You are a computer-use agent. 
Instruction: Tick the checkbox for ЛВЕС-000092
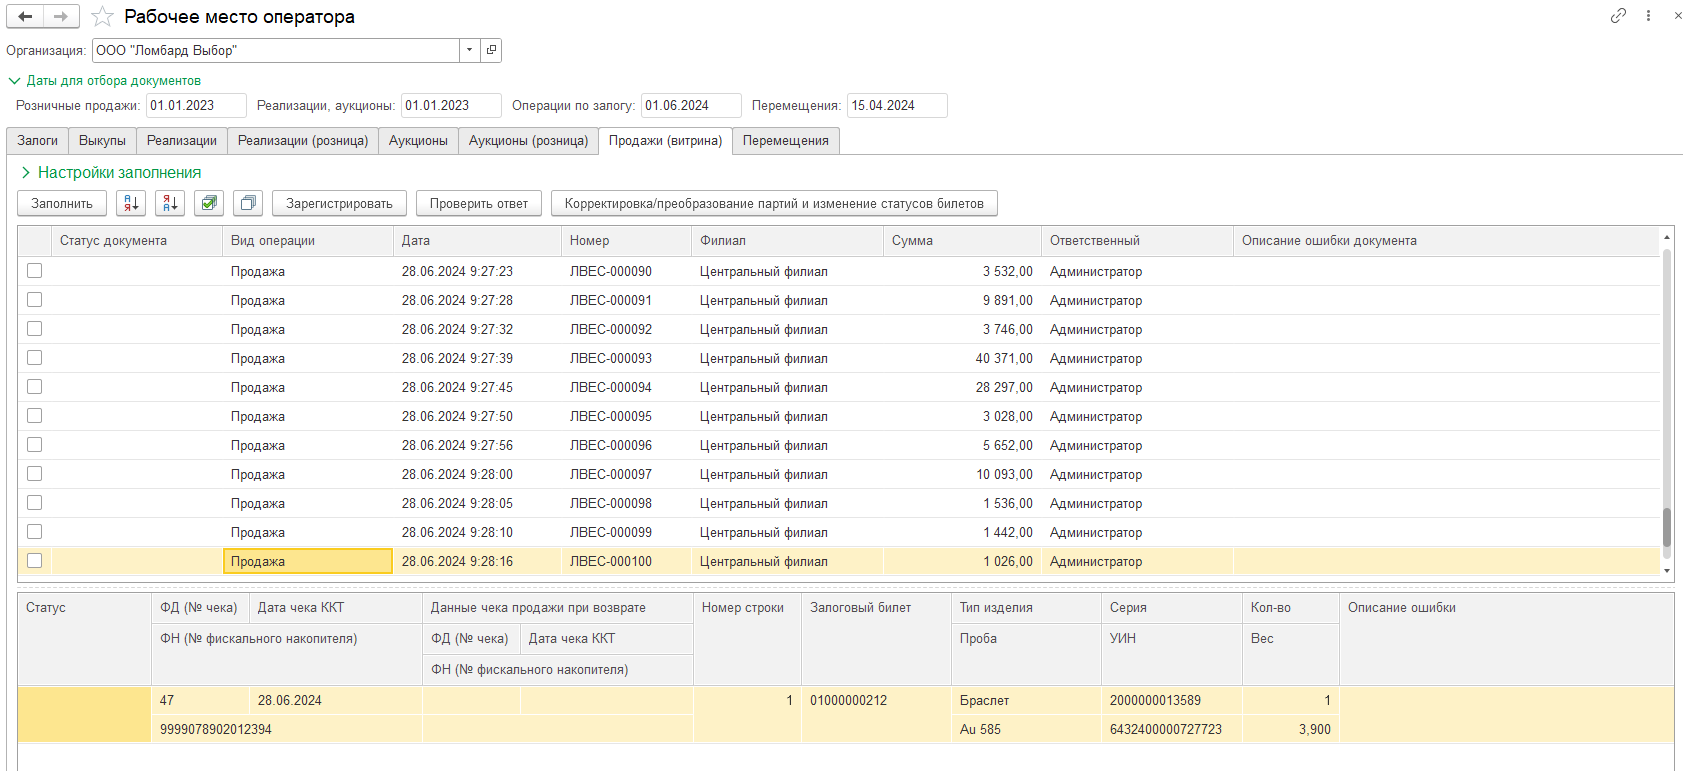(35, 329)
